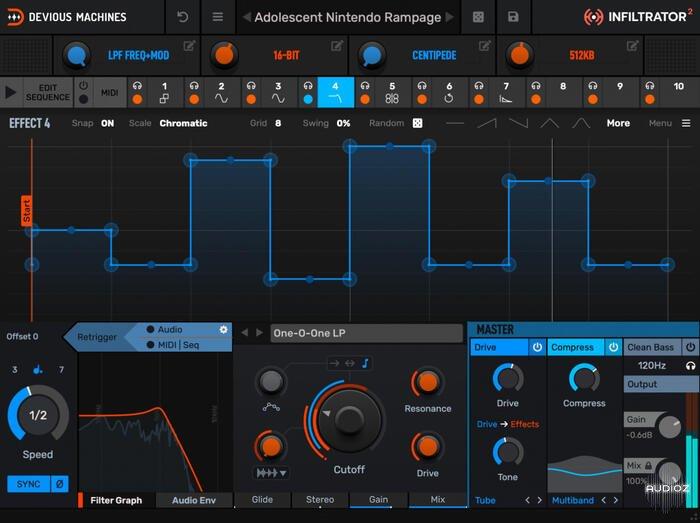
Task: Toggle Snap ON setting
Action: (107, 123)
